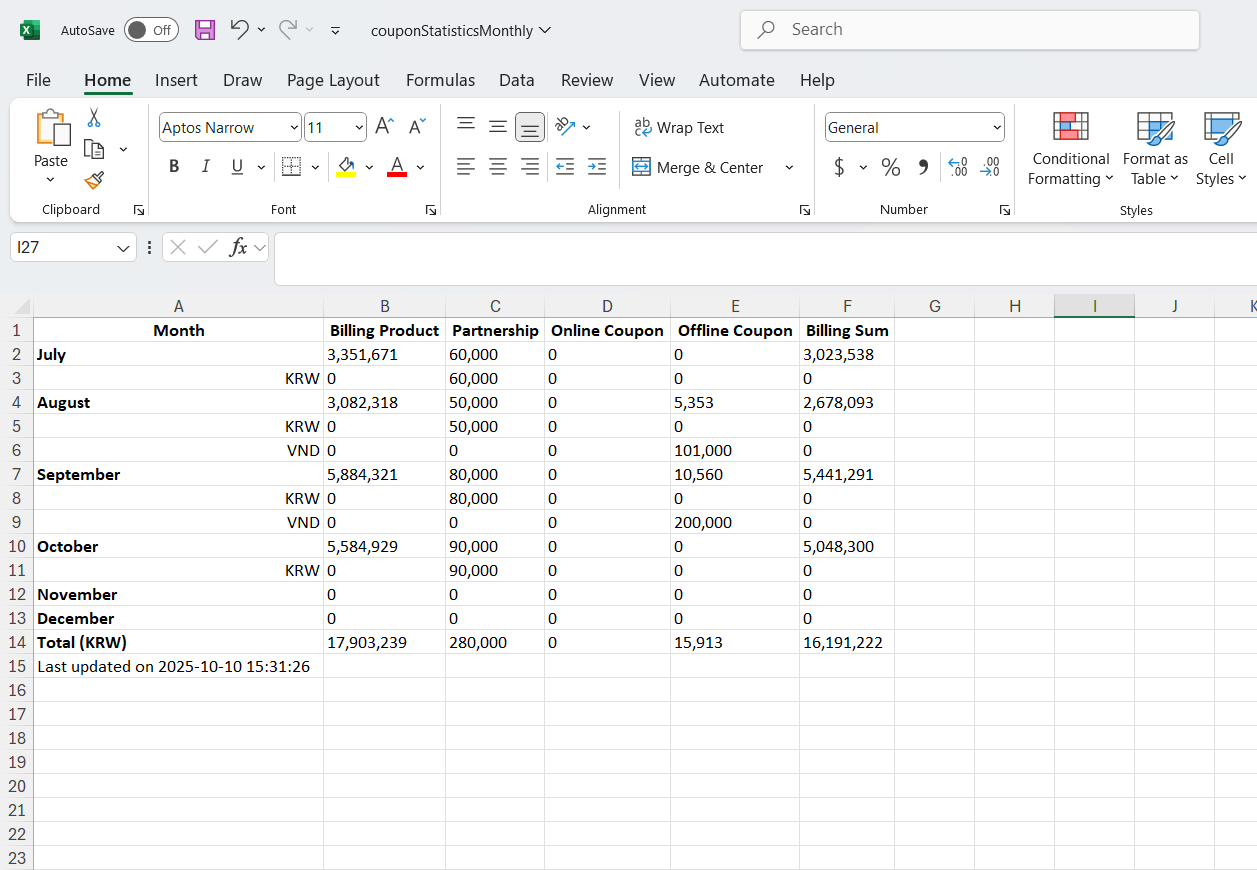Screen dimensions: 1257x870
Task: Open the font name dropdown
Action: [293, 127]
